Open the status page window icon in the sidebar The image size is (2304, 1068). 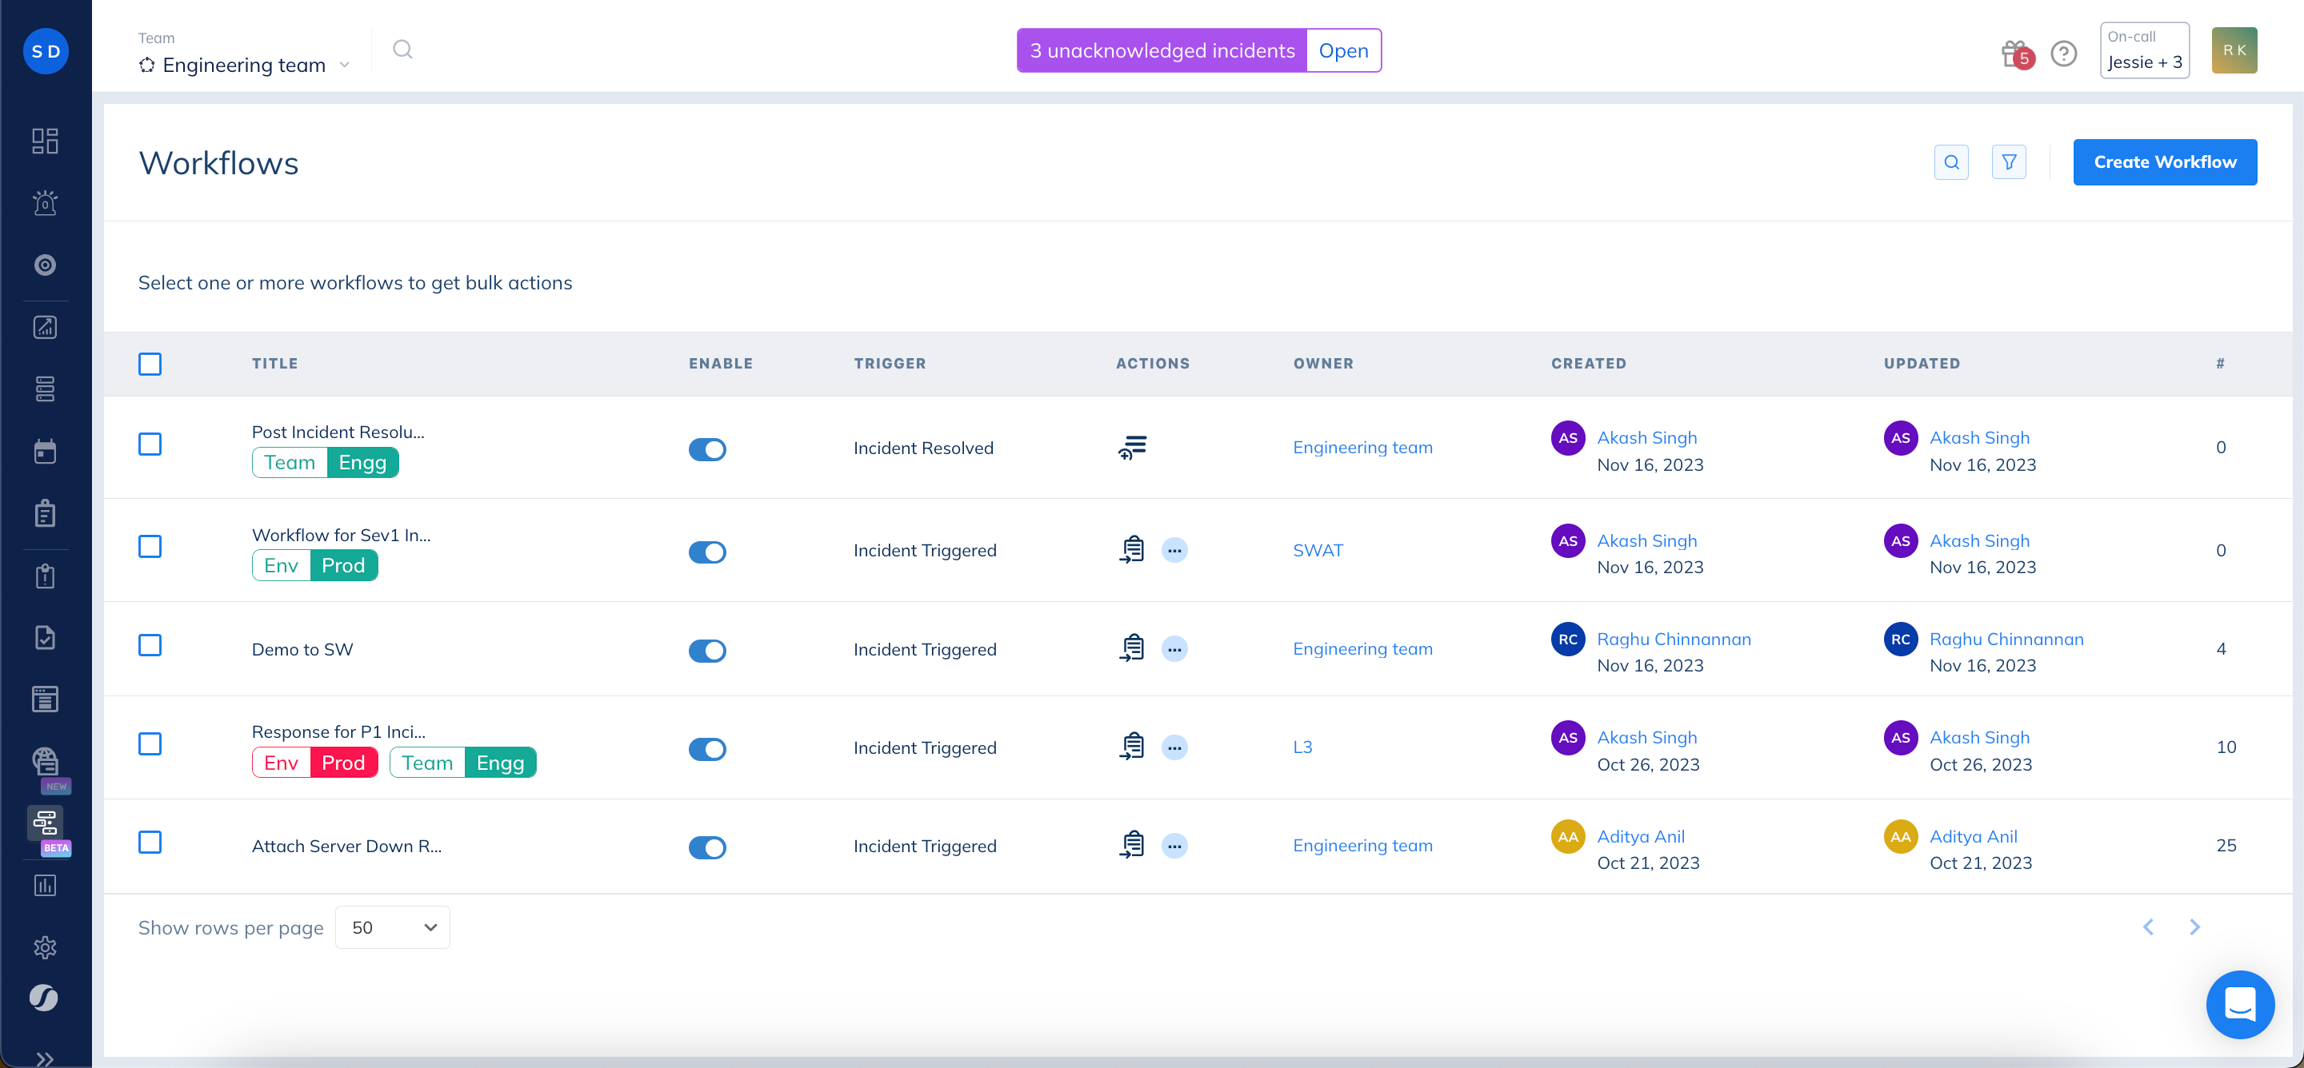pos(45,699)
